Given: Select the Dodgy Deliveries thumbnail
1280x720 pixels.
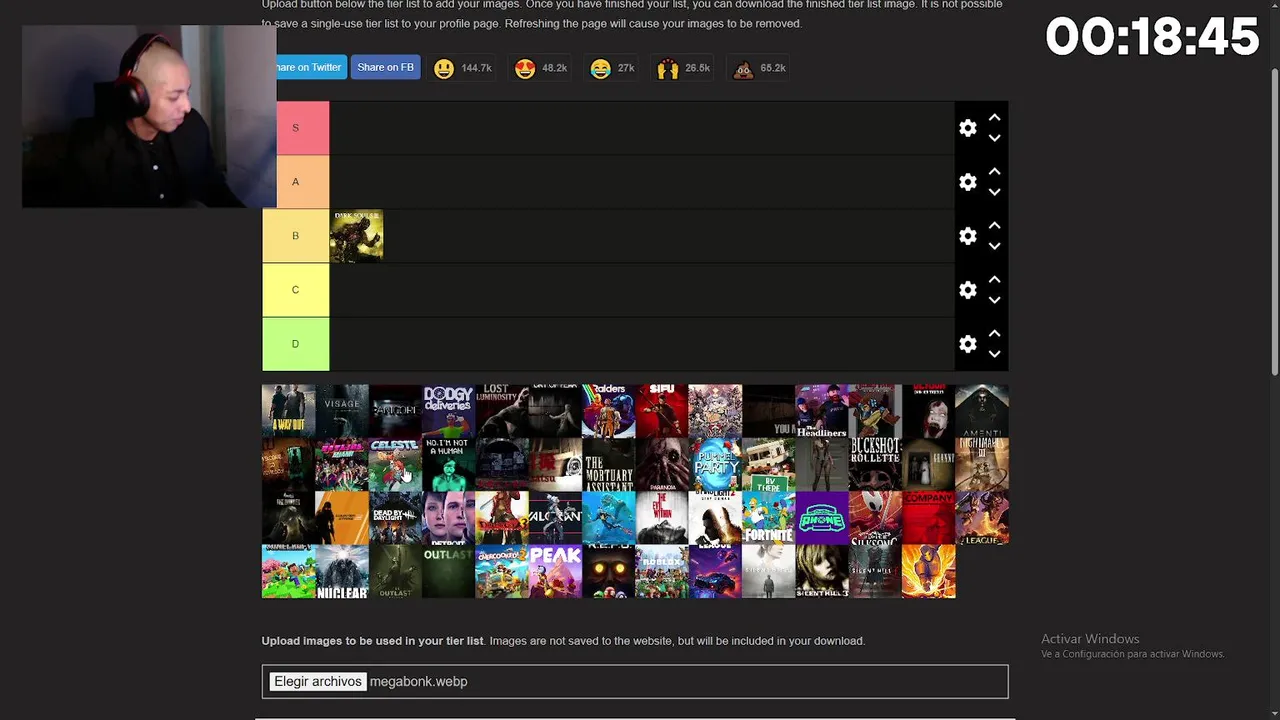Looking at the screenshot, I should click(x=448, y=411).
